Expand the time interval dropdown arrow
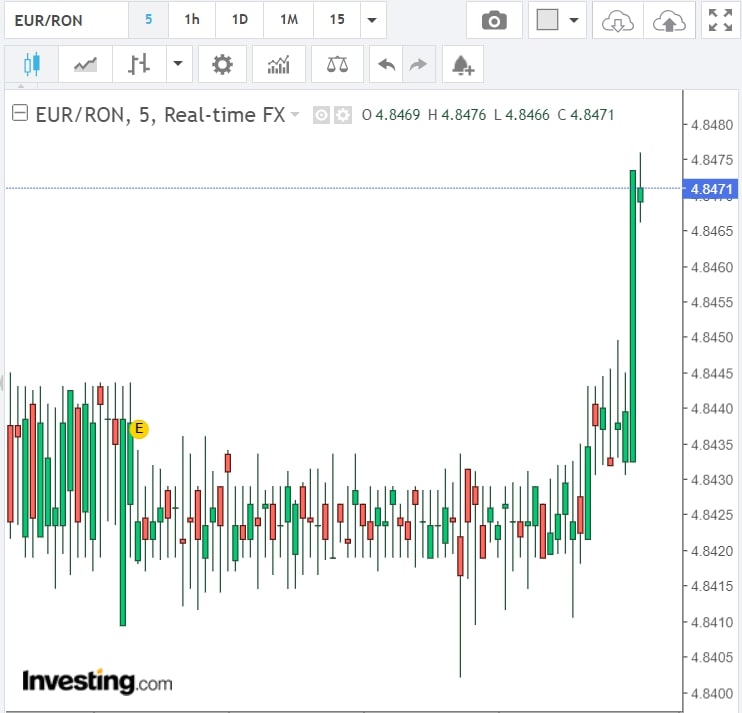Image resolution: width=742 pixels, height=713 pixels. click(372, 20)
